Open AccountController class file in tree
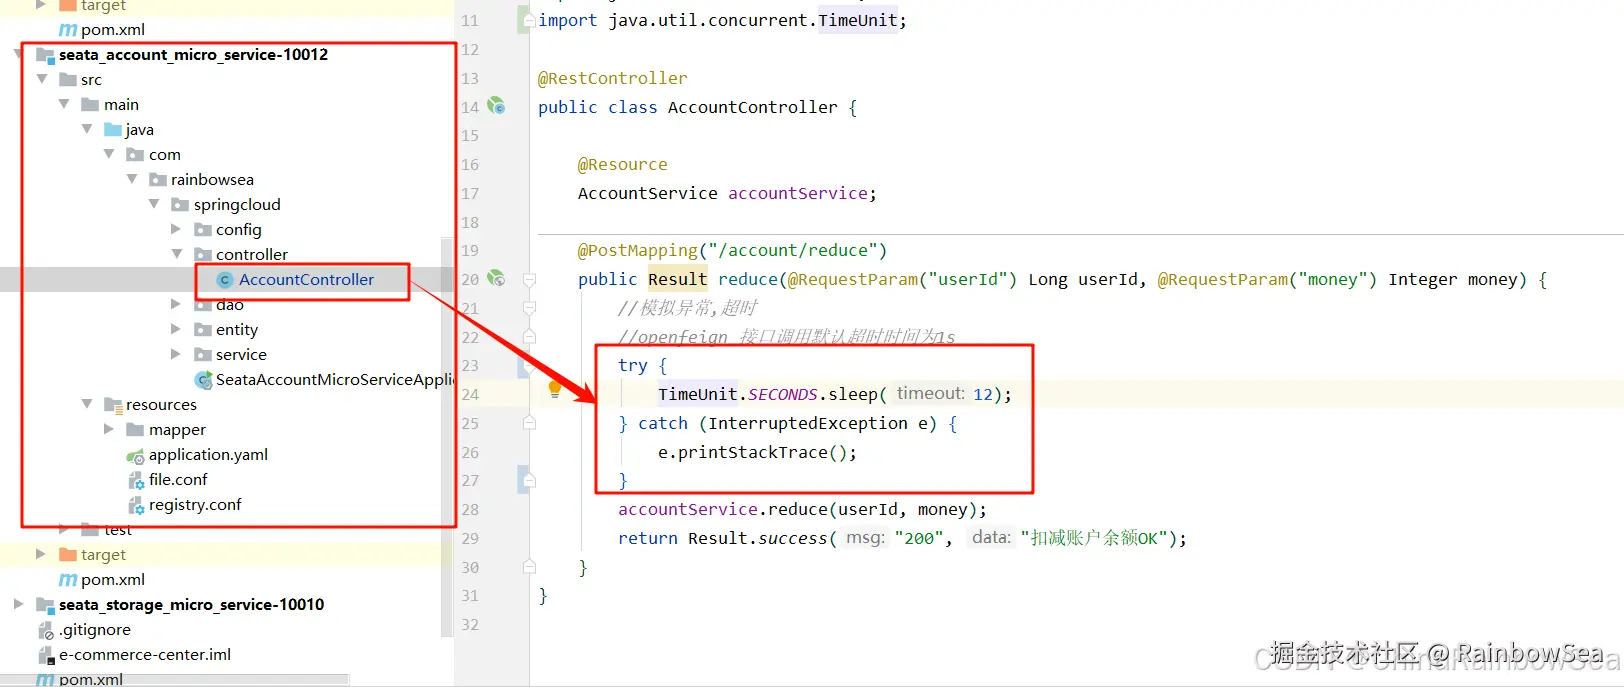 [306, 280]
